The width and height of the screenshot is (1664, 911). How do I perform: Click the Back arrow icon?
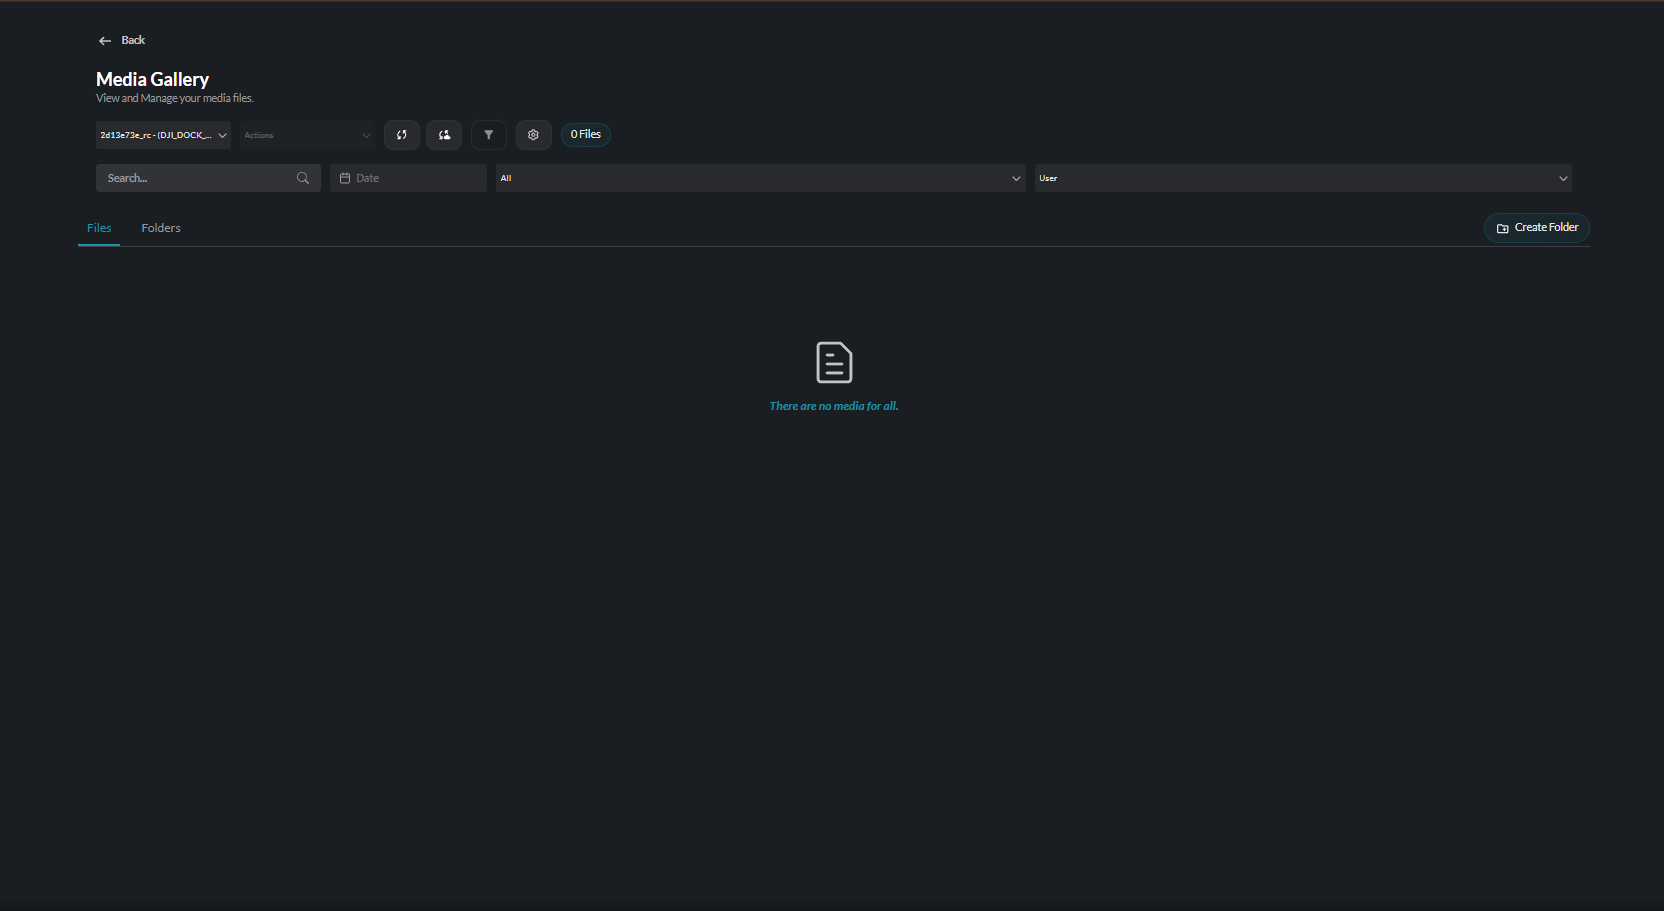pyautogui.click(x=105, y=41)
